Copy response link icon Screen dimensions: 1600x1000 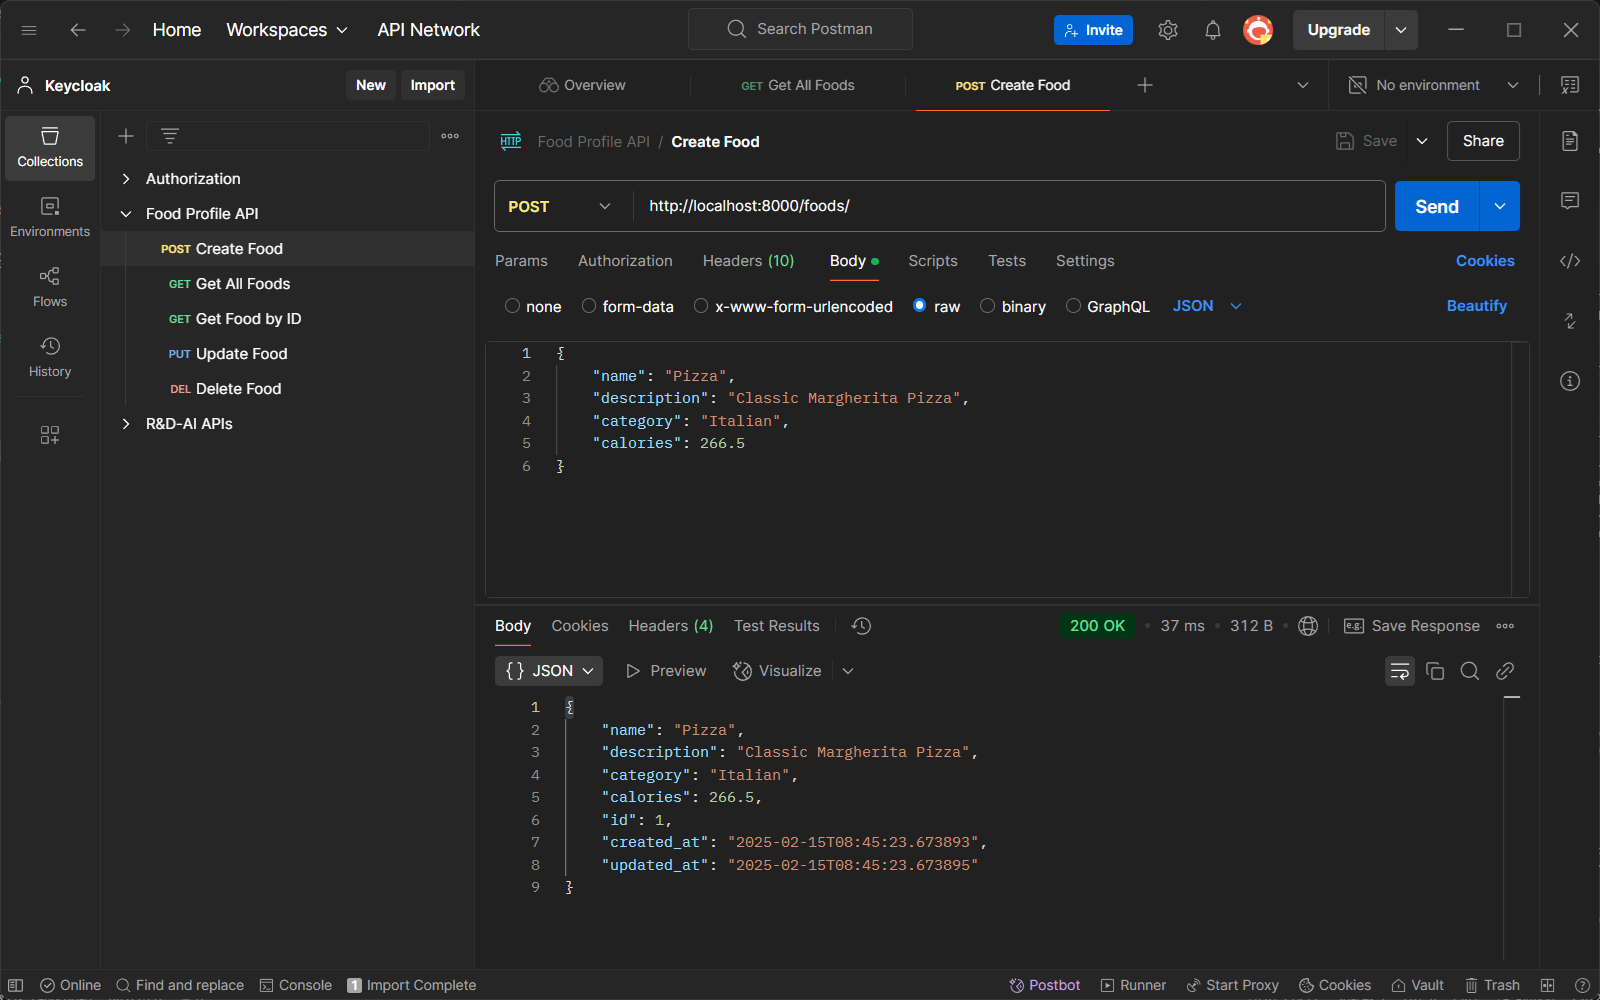point(1505,671)
